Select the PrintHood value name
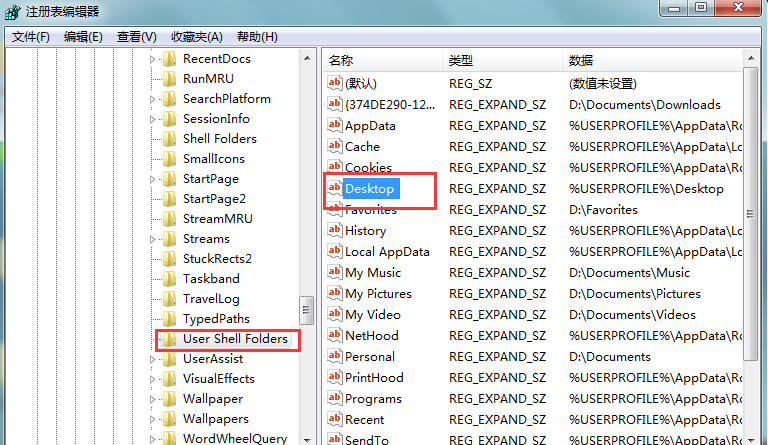This screenshot has height=445, width=768. coord(374,378)
